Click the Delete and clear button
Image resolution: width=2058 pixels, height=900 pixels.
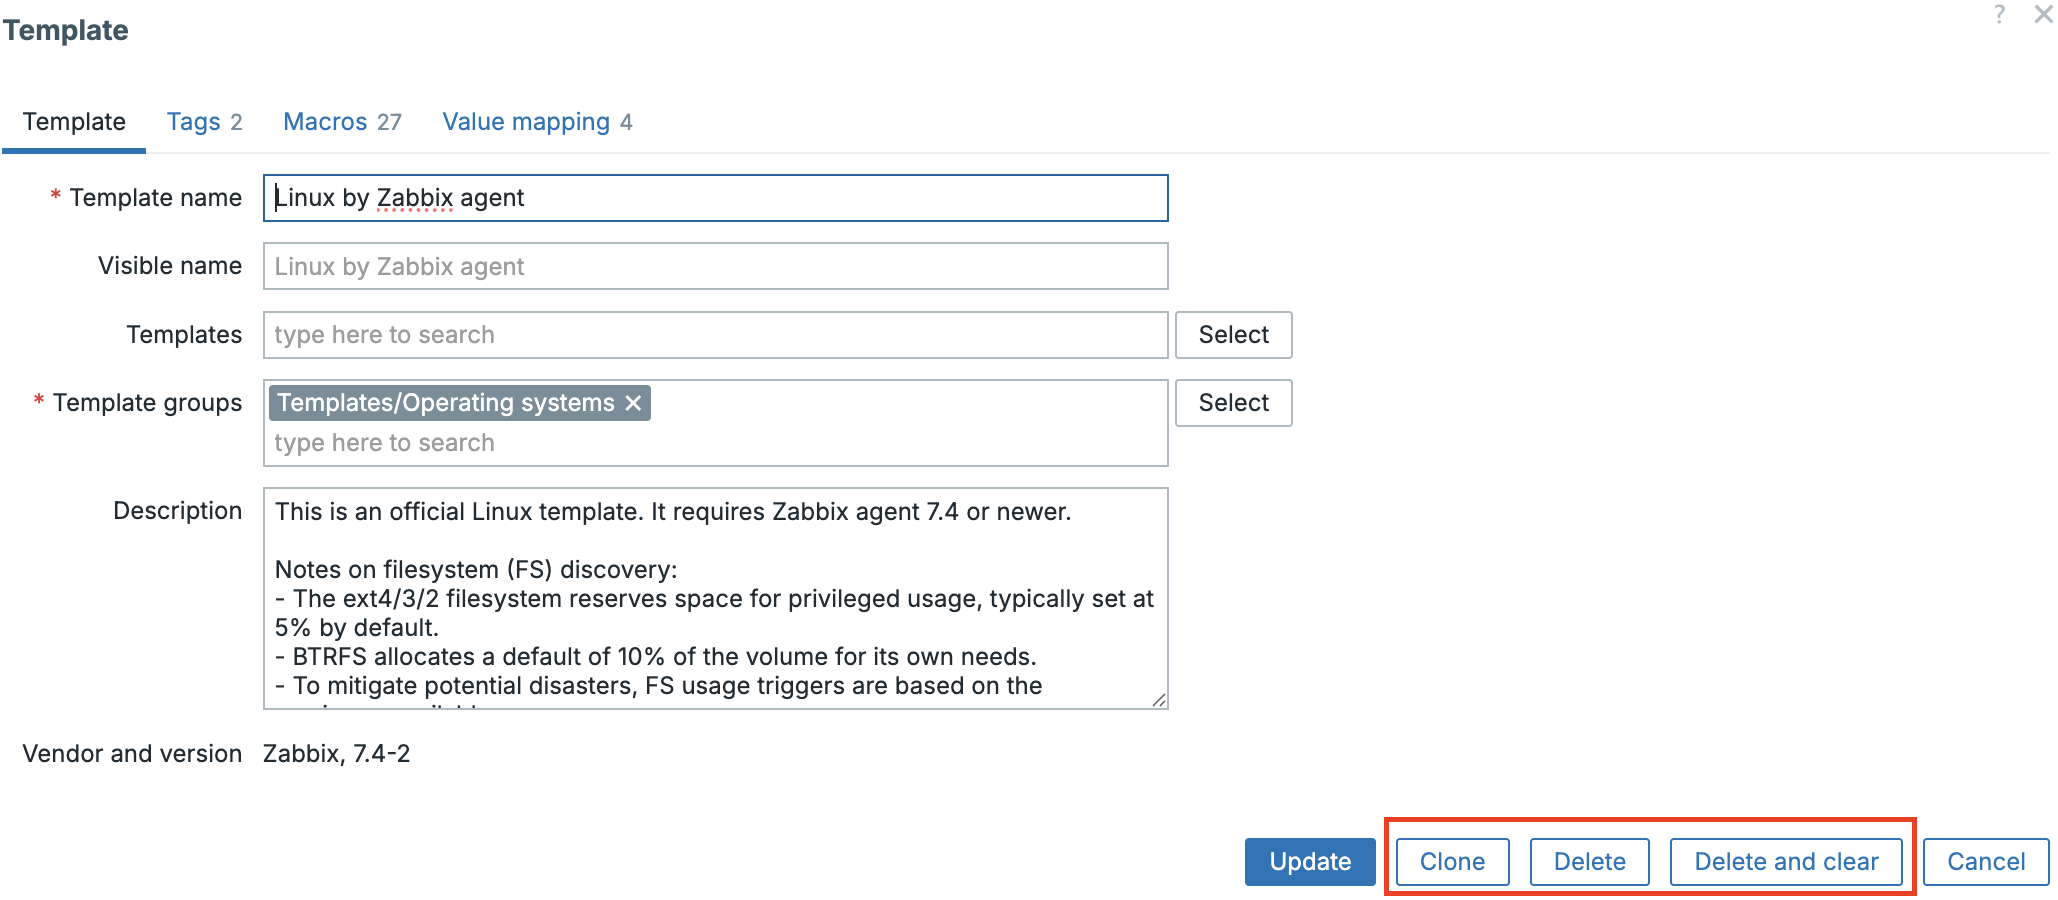1786,861
